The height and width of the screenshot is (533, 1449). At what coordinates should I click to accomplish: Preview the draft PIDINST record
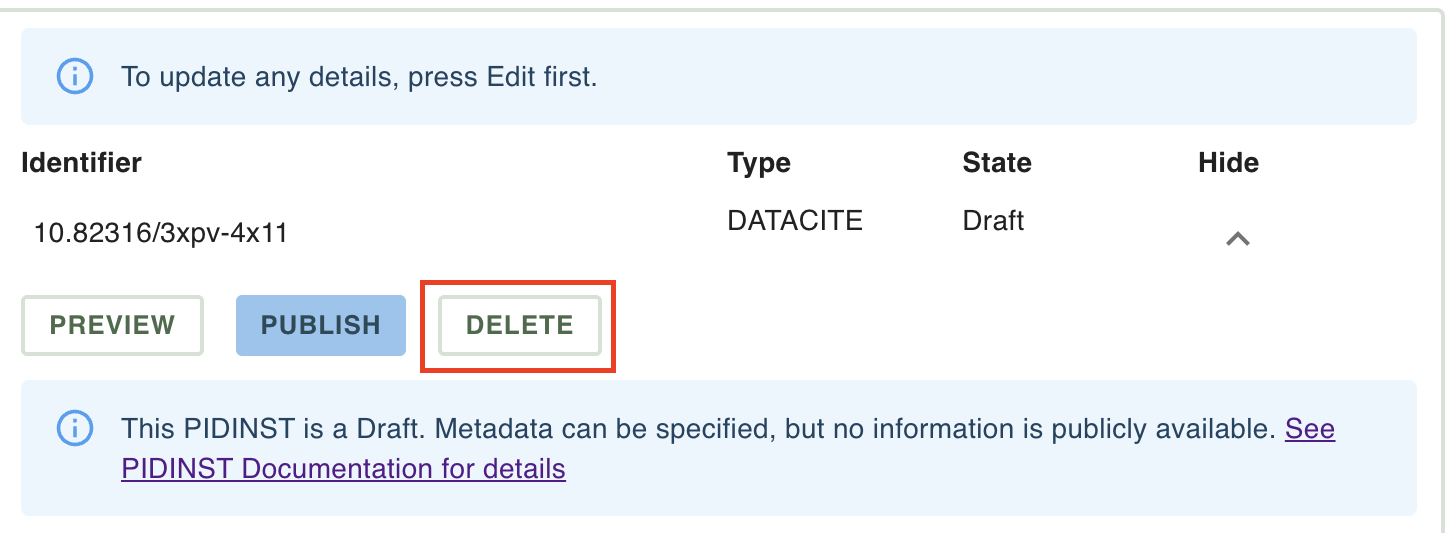[x=112, y=325]
